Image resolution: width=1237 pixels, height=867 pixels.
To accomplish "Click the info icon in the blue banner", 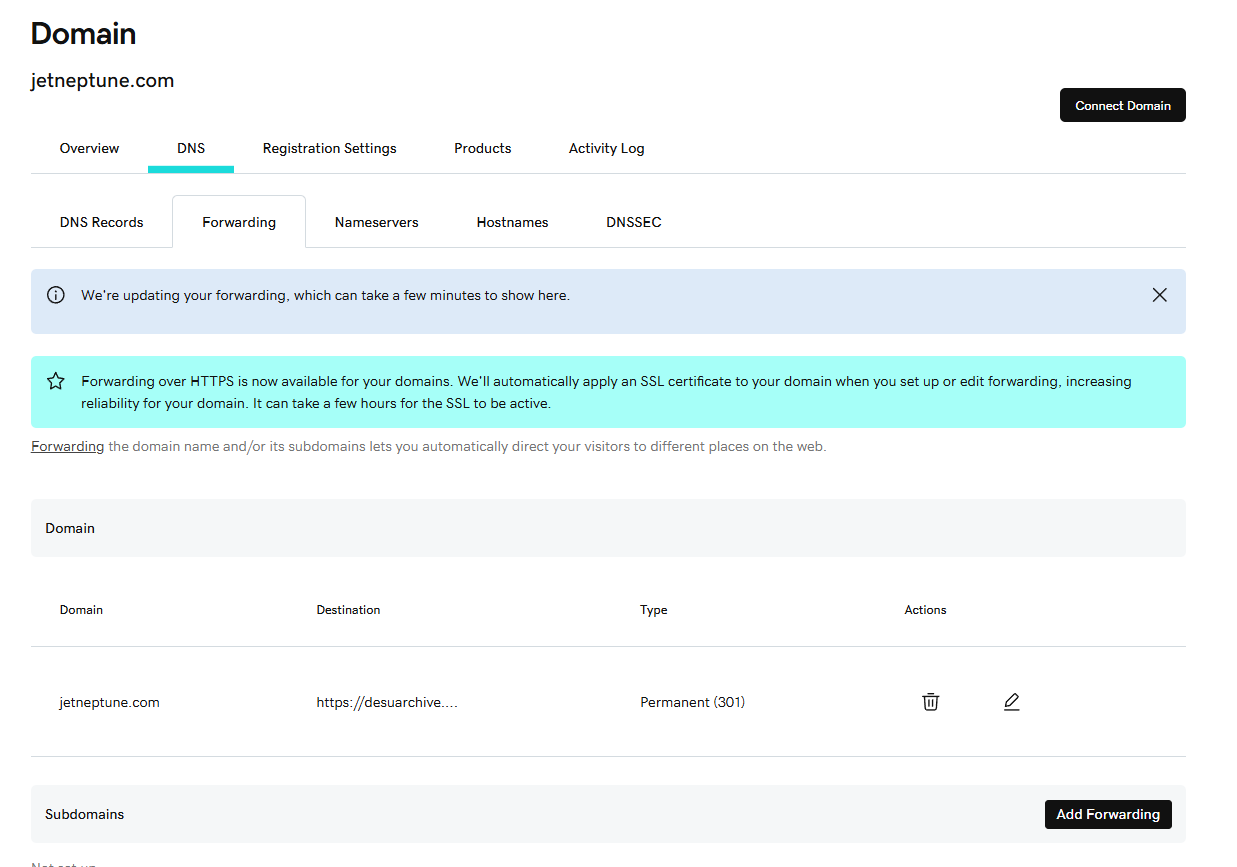I will [56, 295].
